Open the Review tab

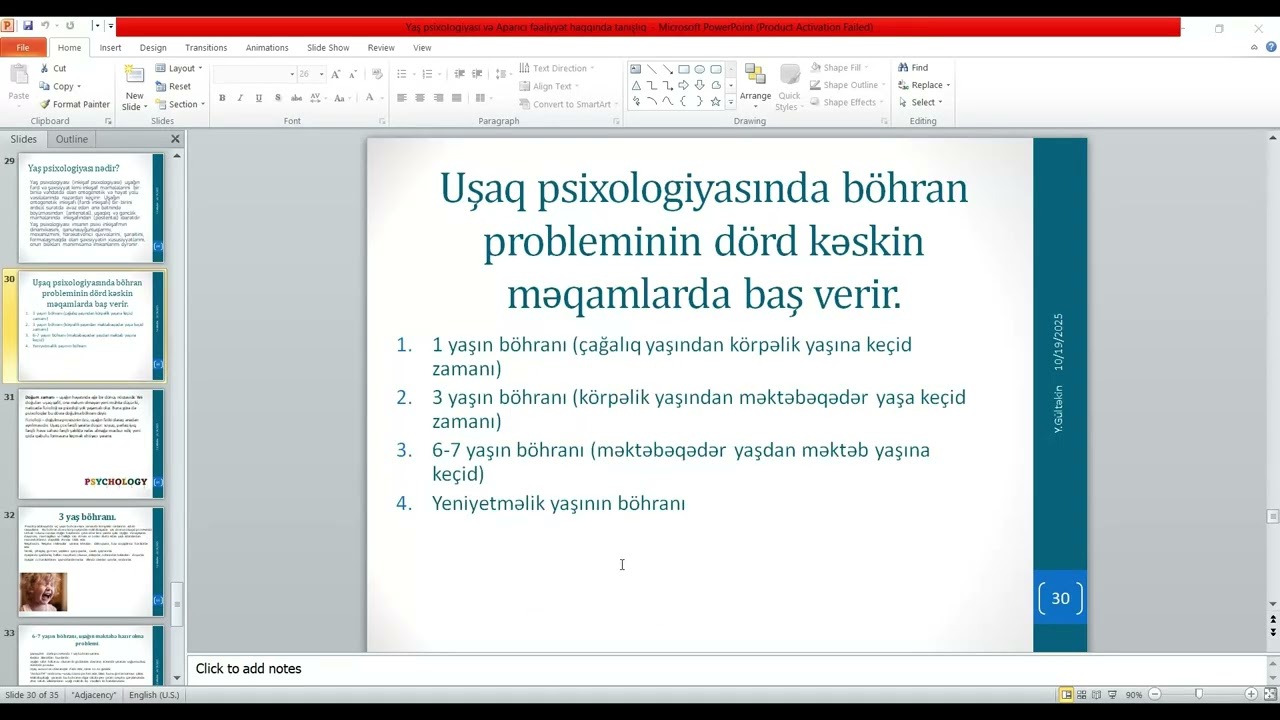tap(381, 47)
